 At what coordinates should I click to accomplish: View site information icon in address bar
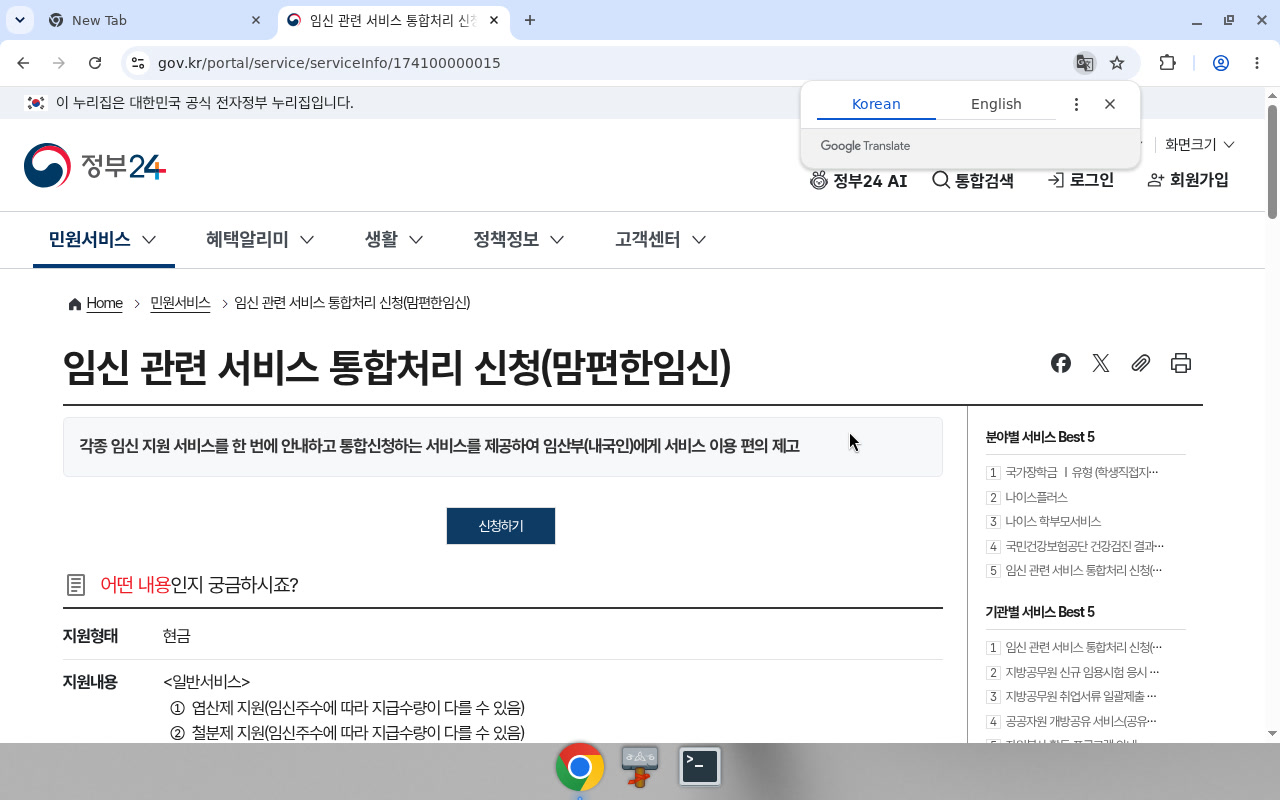pyautogui.click(x=138, y=63)
